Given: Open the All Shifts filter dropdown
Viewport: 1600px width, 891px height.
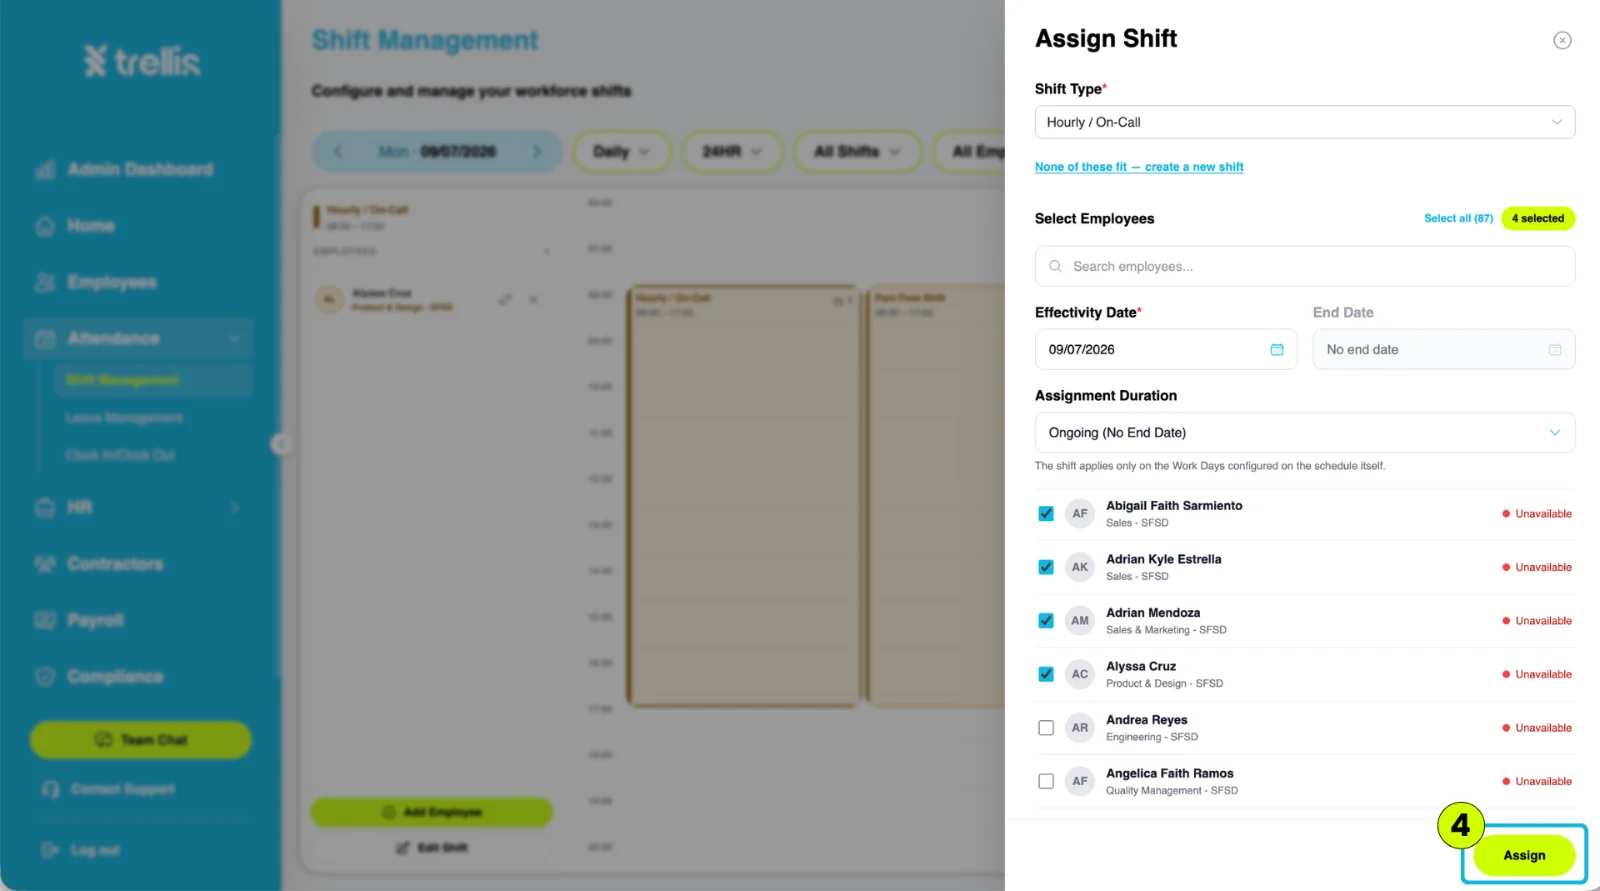Looking at the screenshot, I should (x=857, y=152).
